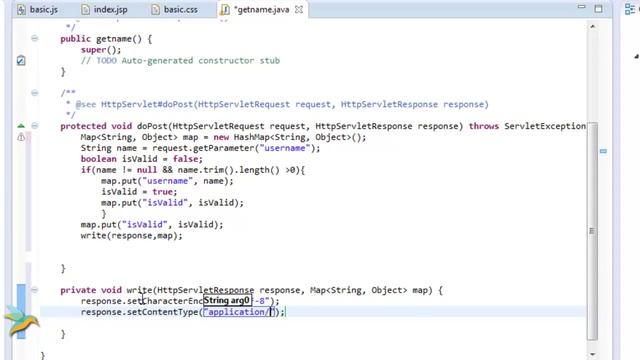Image resolution: width=640 pixels, height=360 pixels.
Task: Click the 'String arg0' parameter hint
Action: coord(227,301)
